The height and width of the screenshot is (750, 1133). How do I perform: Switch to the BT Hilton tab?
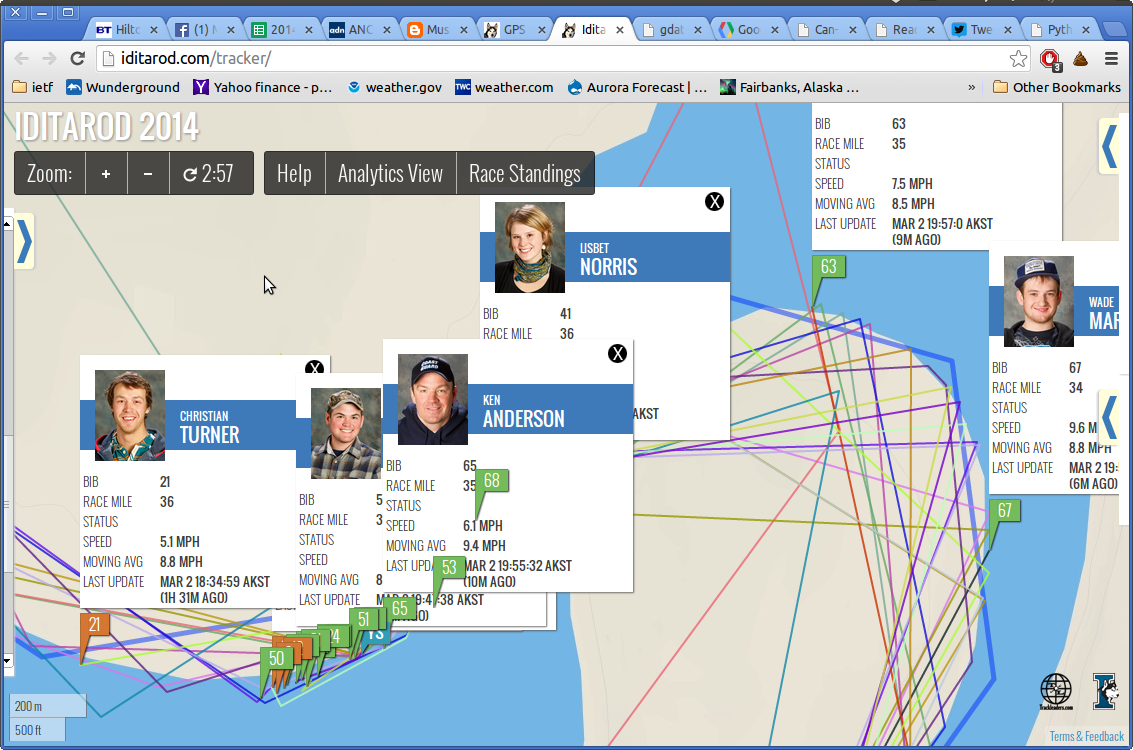[x=126, y=30]
